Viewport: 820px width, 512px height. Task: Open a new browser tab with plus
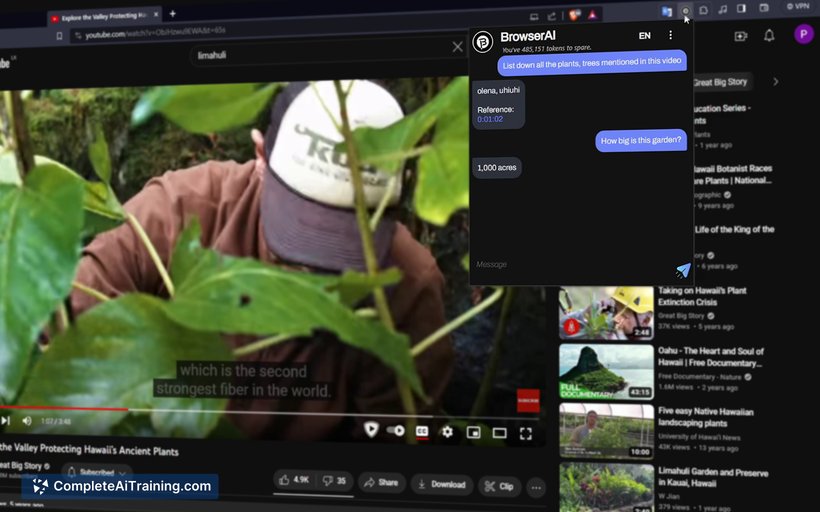[x=173, y=14]
